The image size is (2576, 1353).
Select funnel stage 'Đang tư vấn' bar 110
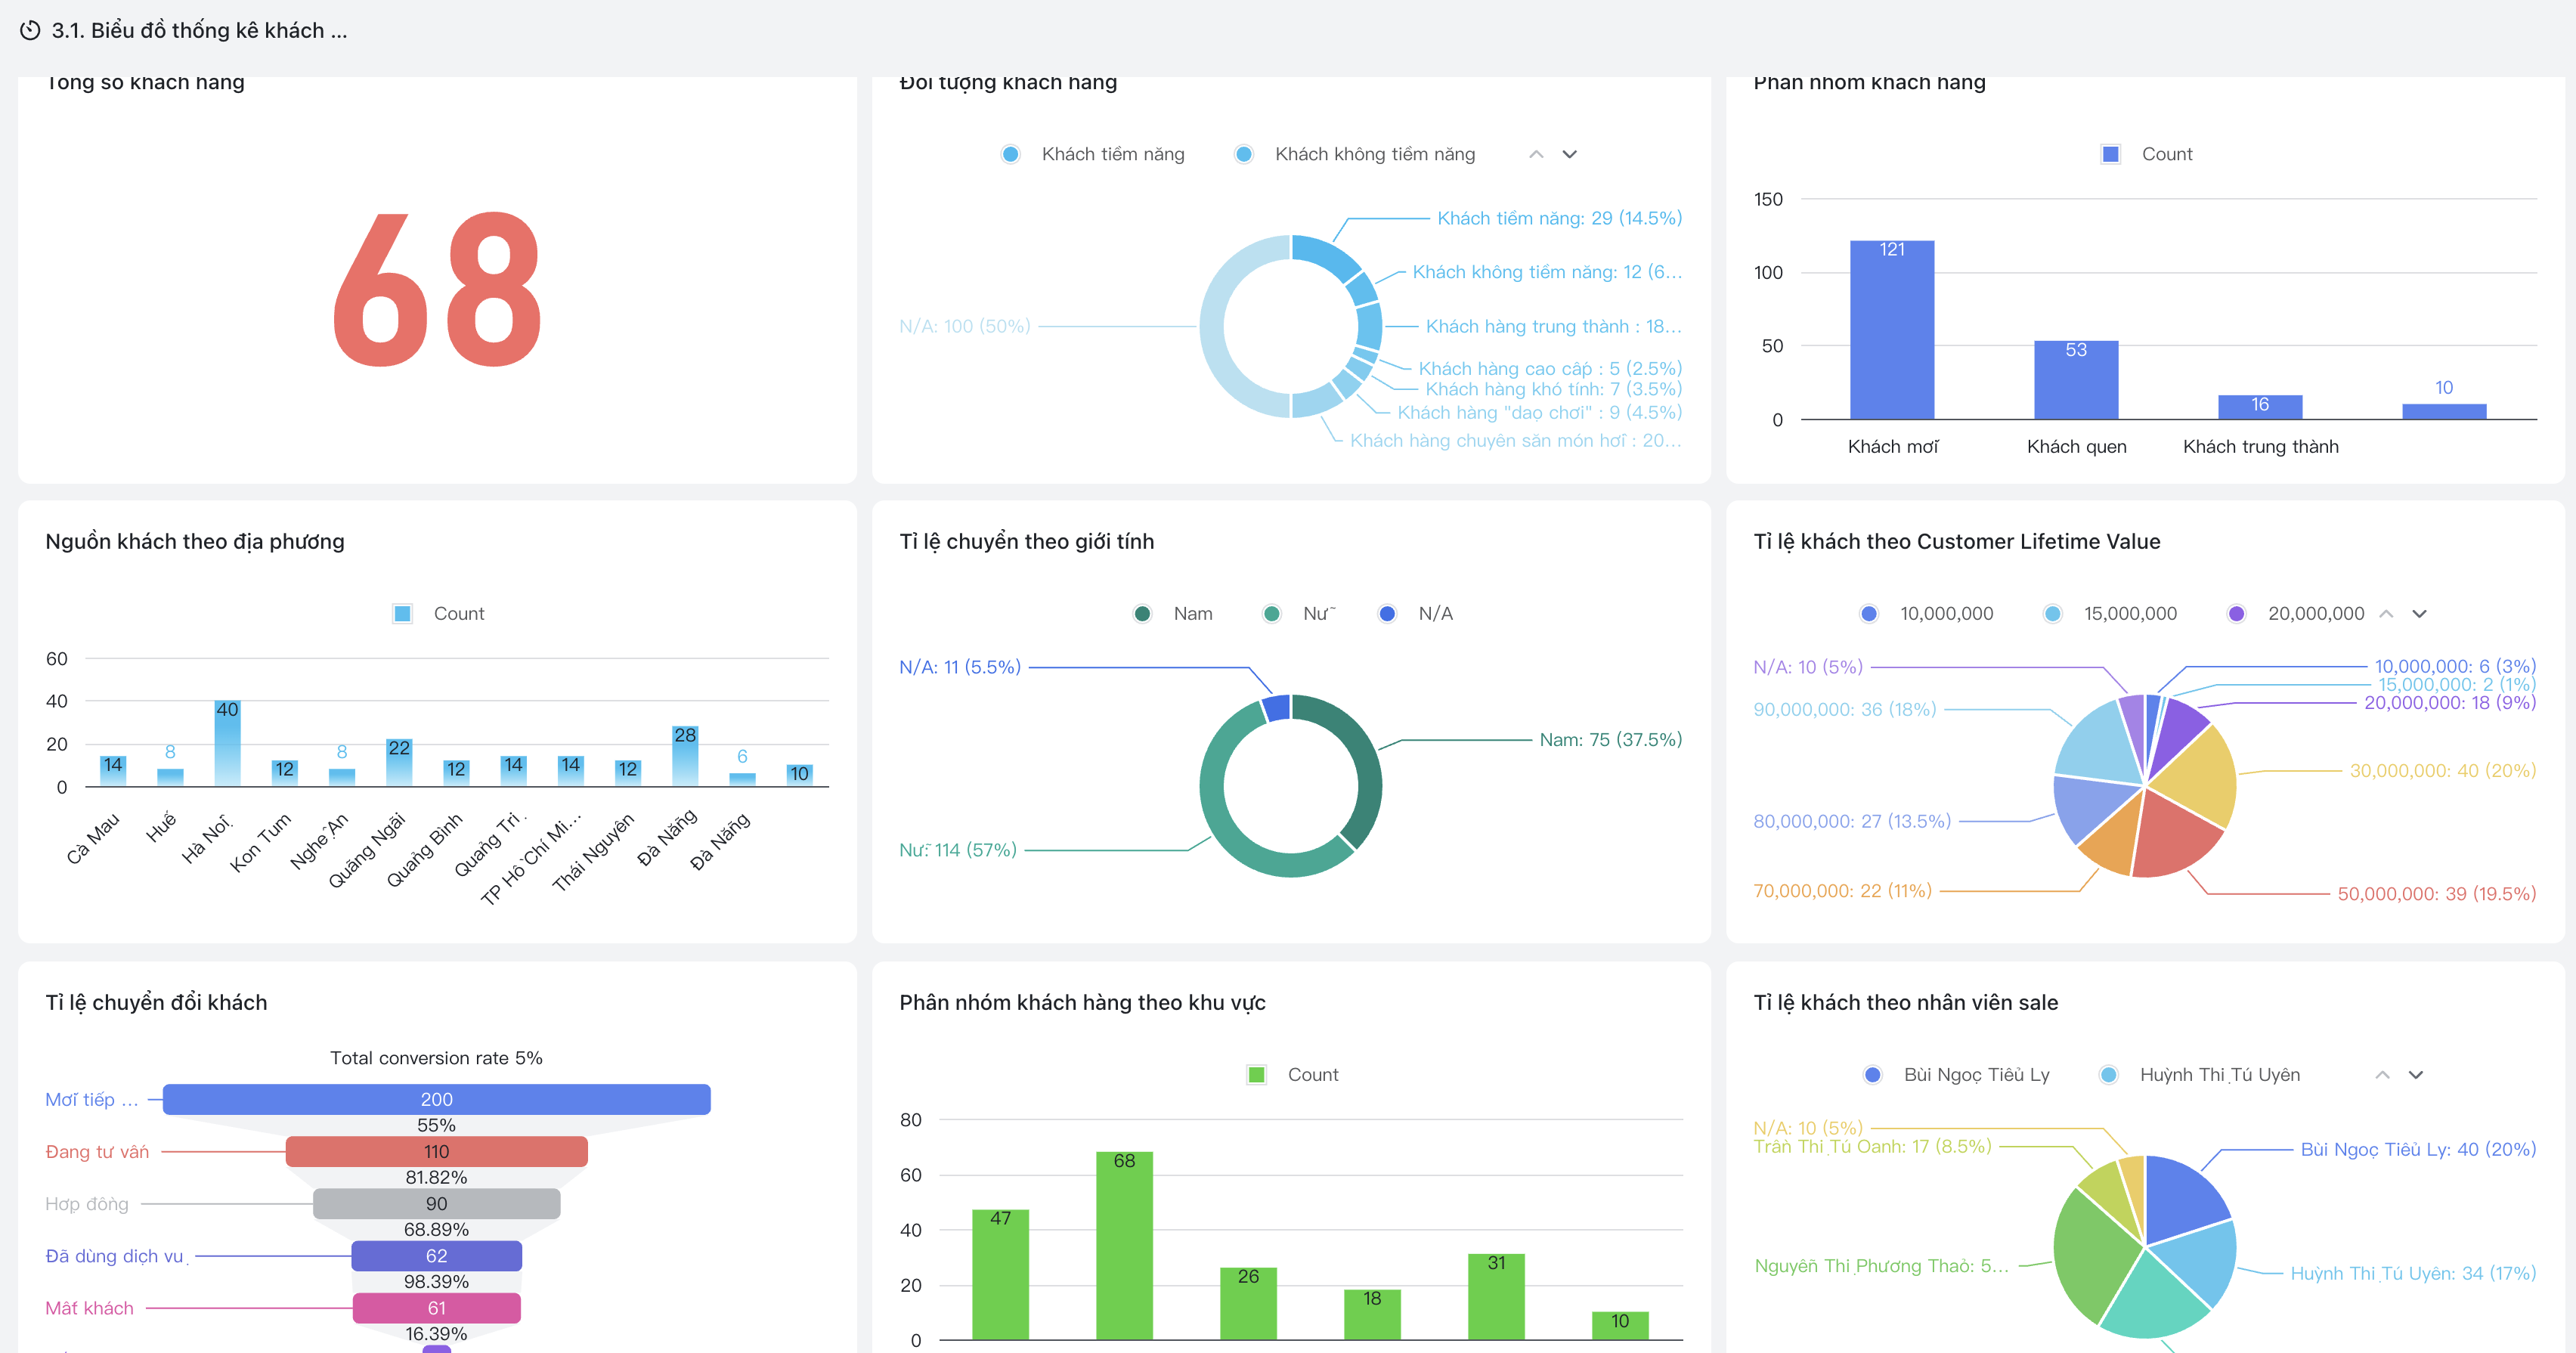(x=437, y=1151)
